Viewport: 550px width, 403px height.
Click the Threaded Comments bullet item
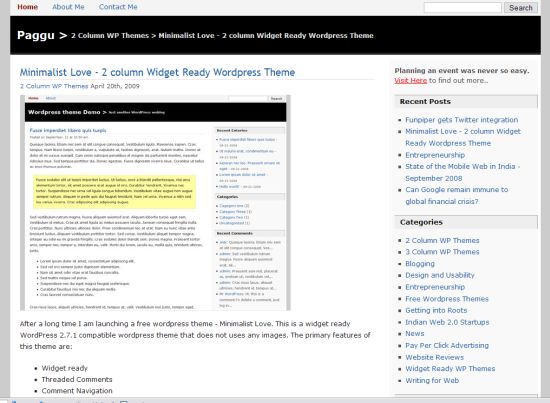(x=77, y=380)
